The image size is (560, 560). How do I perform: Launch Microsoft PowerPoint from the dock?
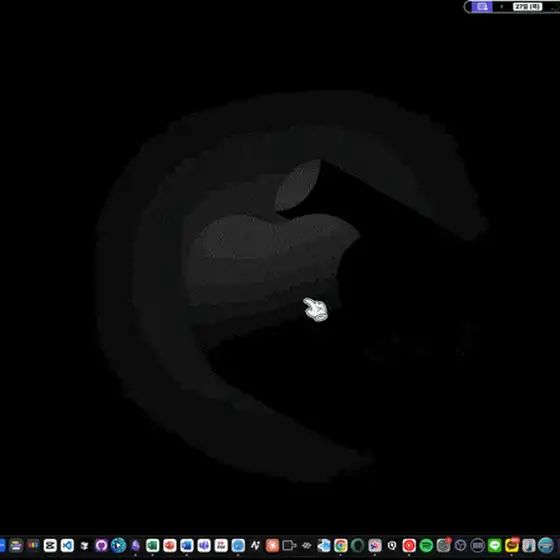point(170,545)
